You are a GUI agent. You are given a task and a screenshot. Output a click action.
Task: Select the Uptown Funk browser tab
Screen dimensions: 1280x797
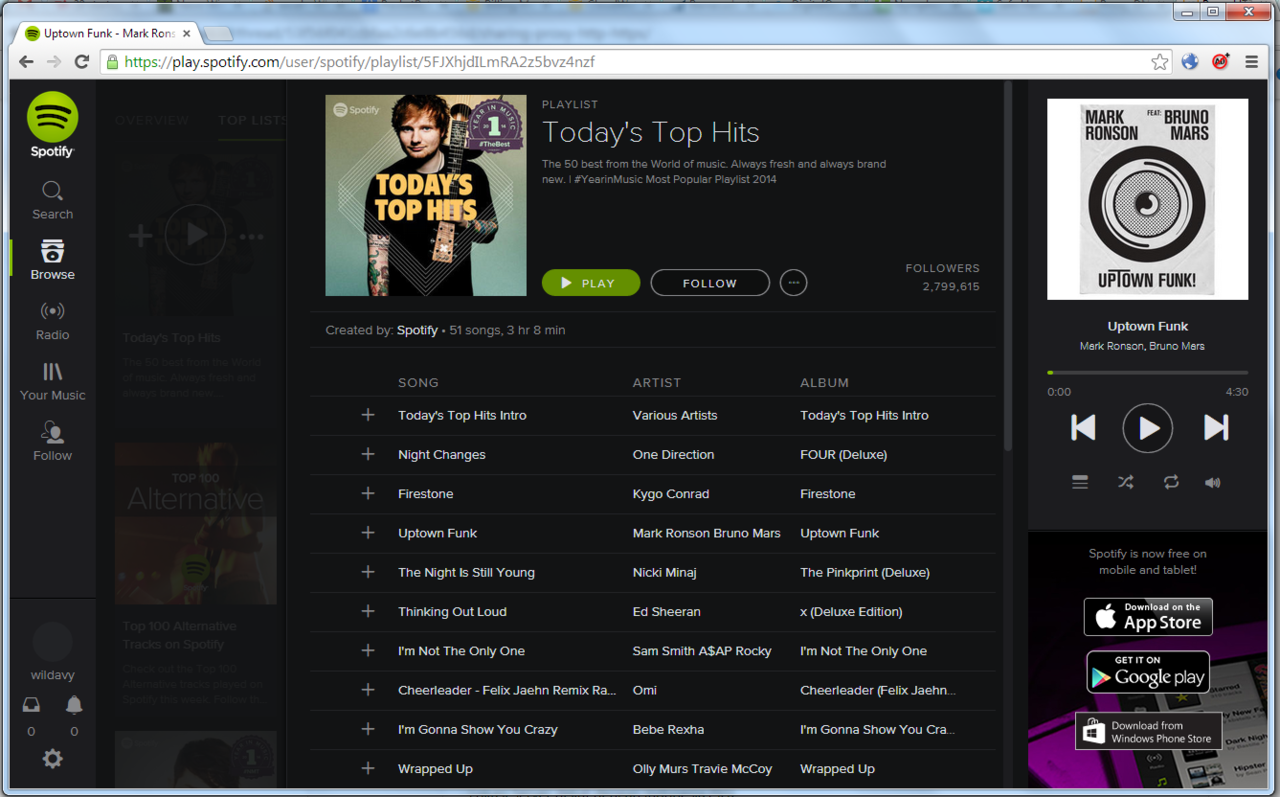(x=108, y=33)
